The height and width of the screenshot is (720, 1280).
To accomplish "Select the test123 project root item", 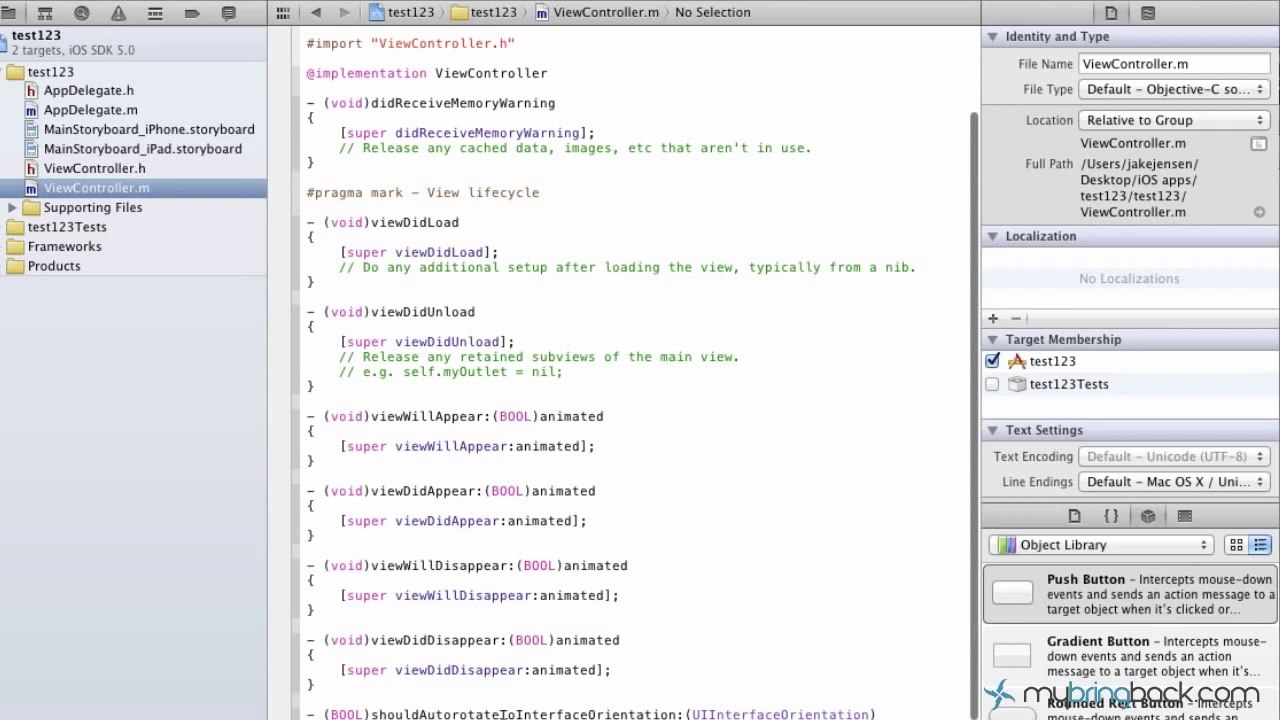I will 133,42.
